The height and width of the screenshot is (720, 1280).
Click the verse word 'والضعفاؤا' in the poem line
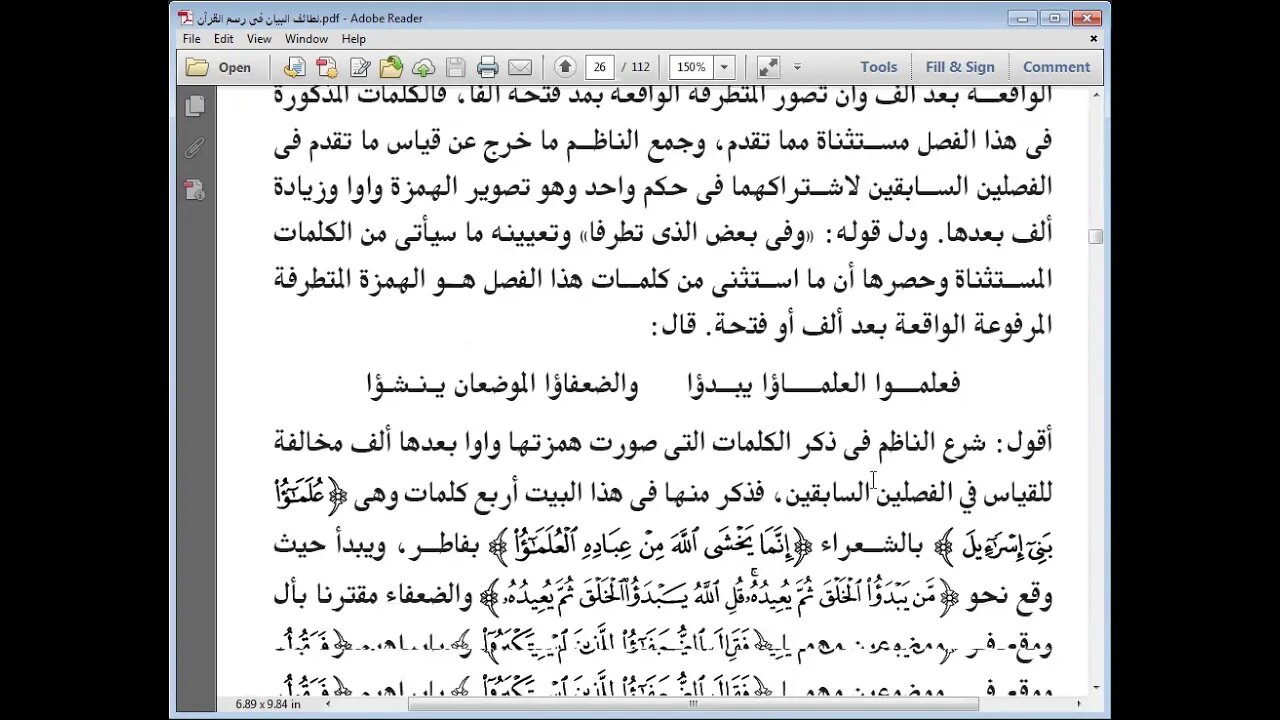[591, 384]
